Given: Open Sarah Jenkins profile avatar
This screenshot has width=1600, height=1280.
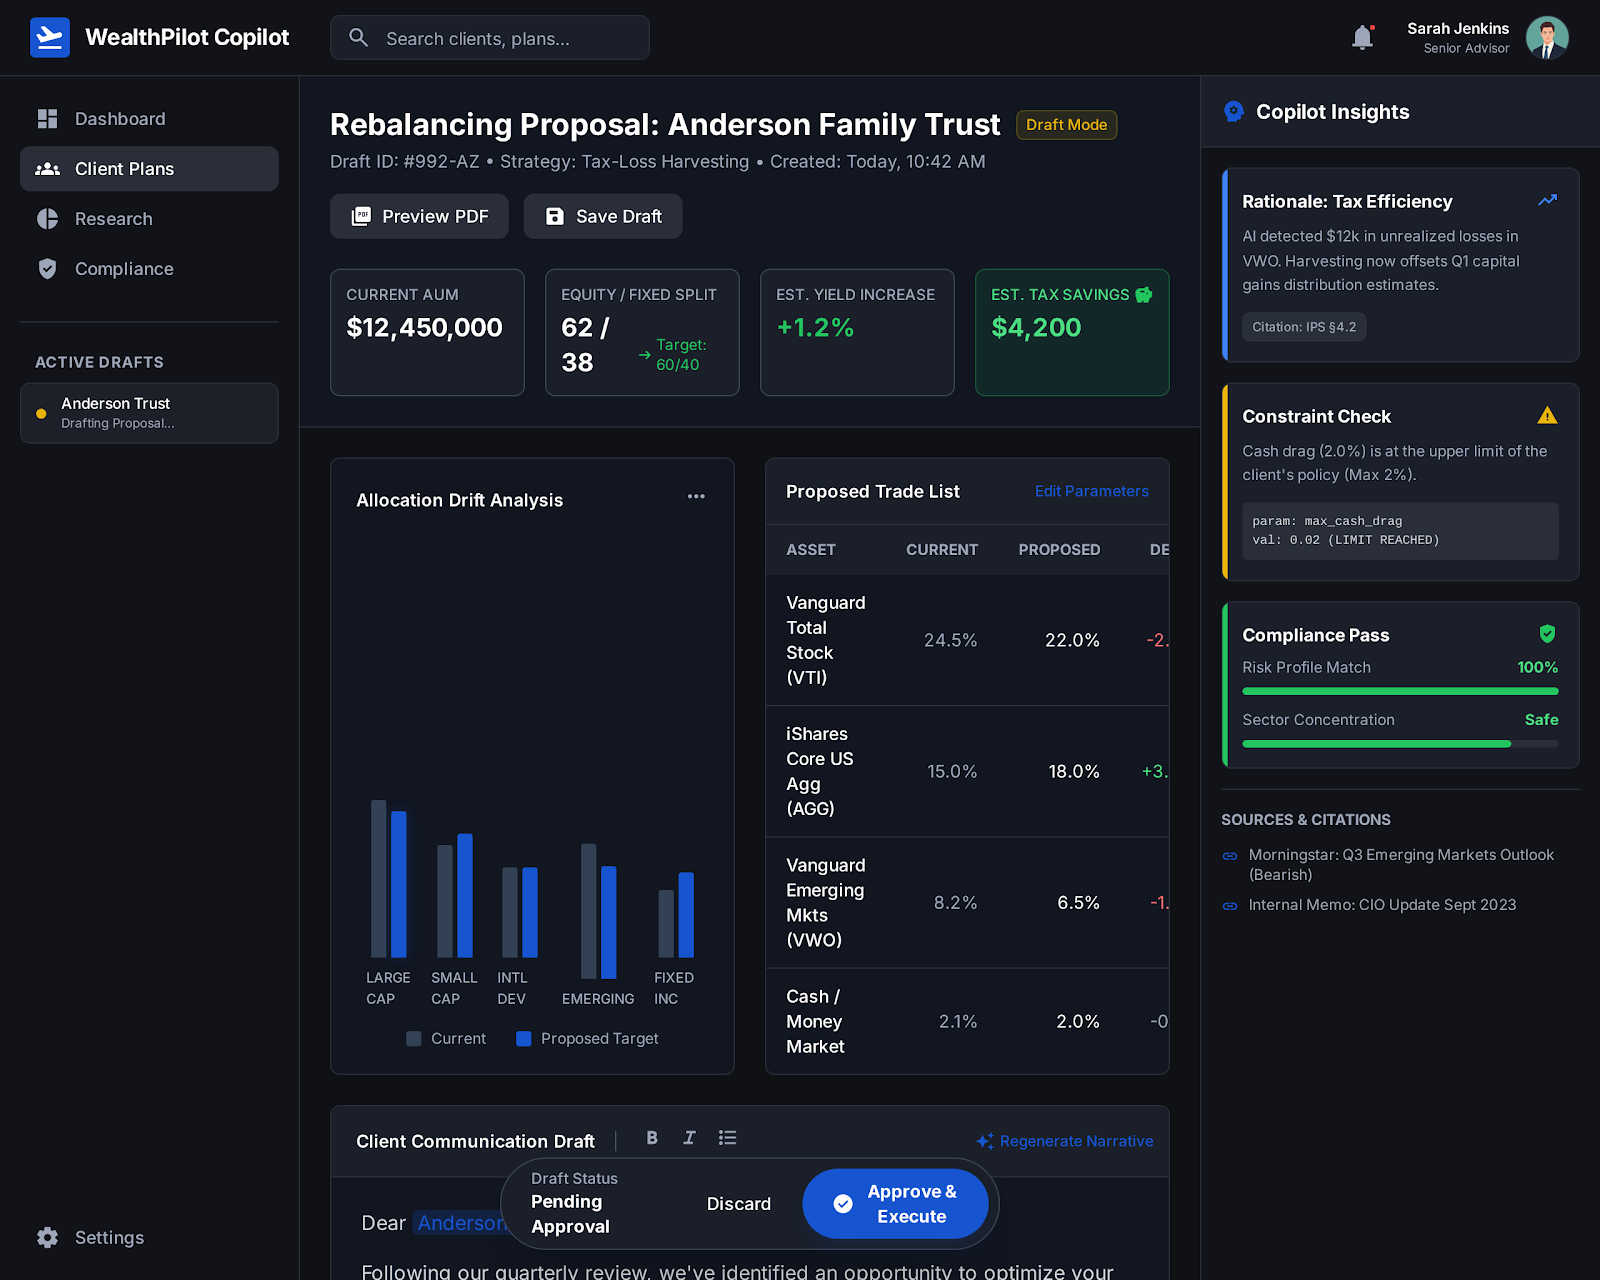Looking at the screenshot, I should tap(1547, 38).
